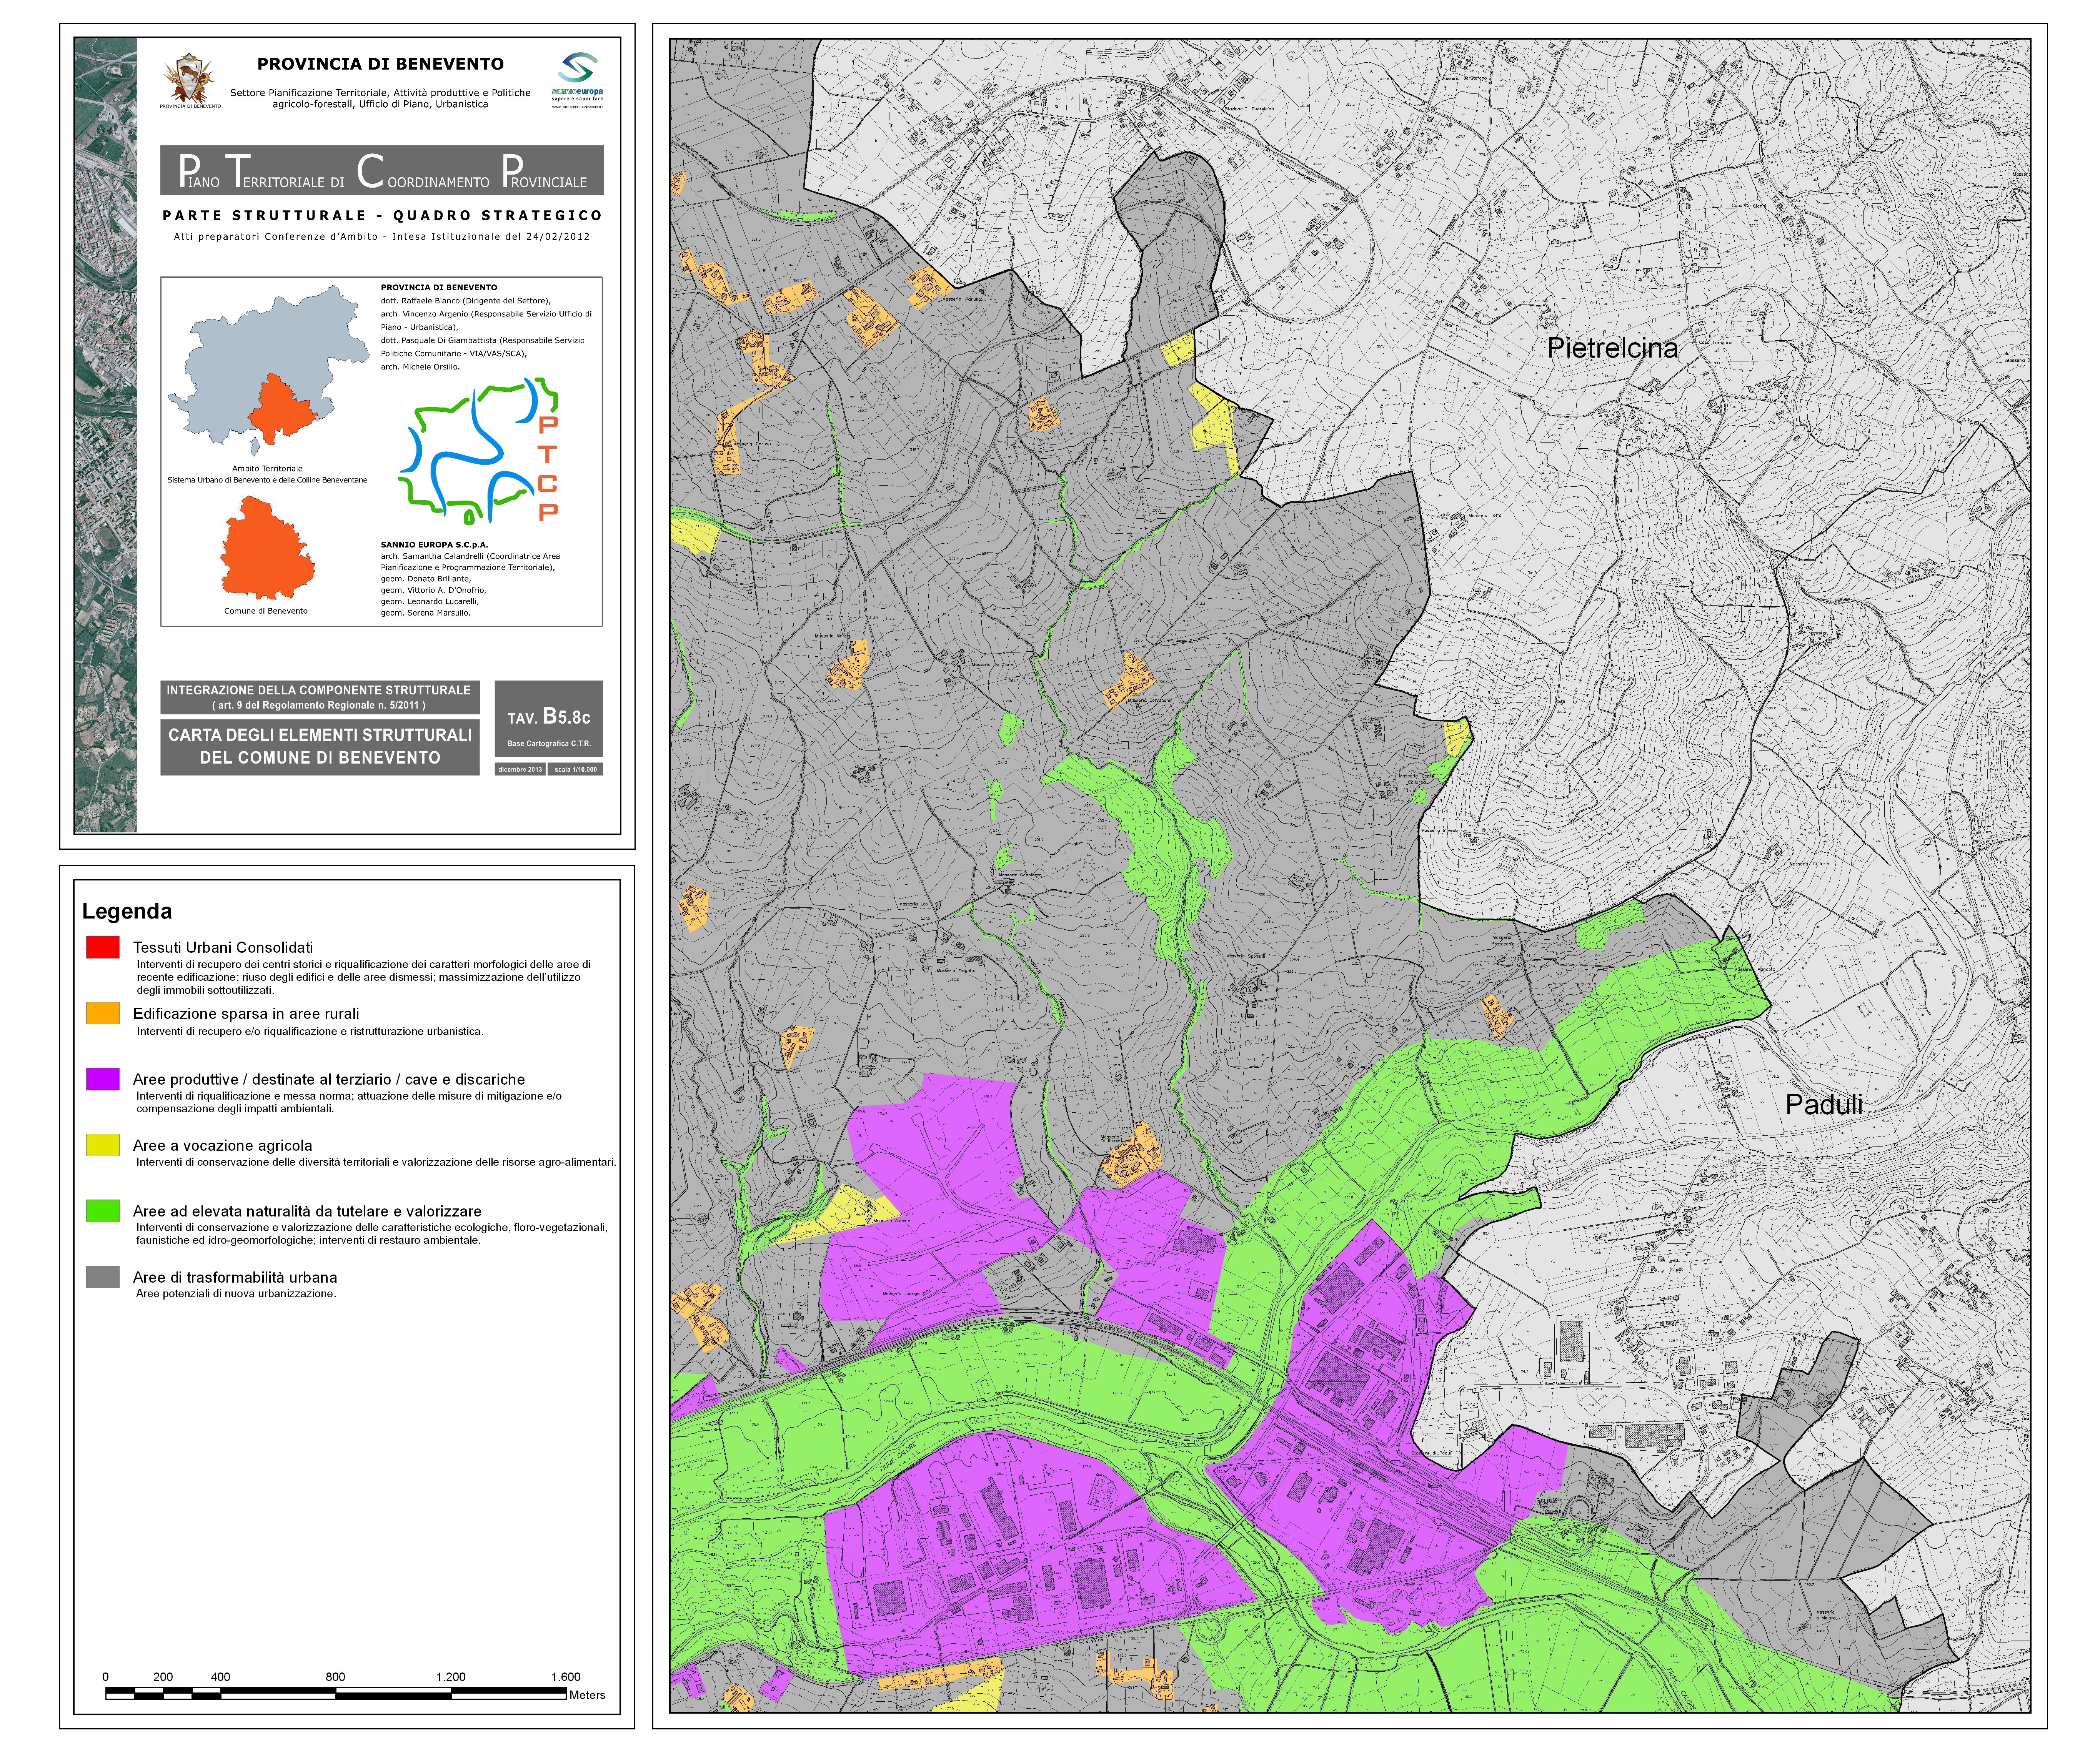Click the SANNIO EUROPA S.C.p.A. credits heading
The height and width of the screenshot is (1754, 2100).
pos(434,545)
